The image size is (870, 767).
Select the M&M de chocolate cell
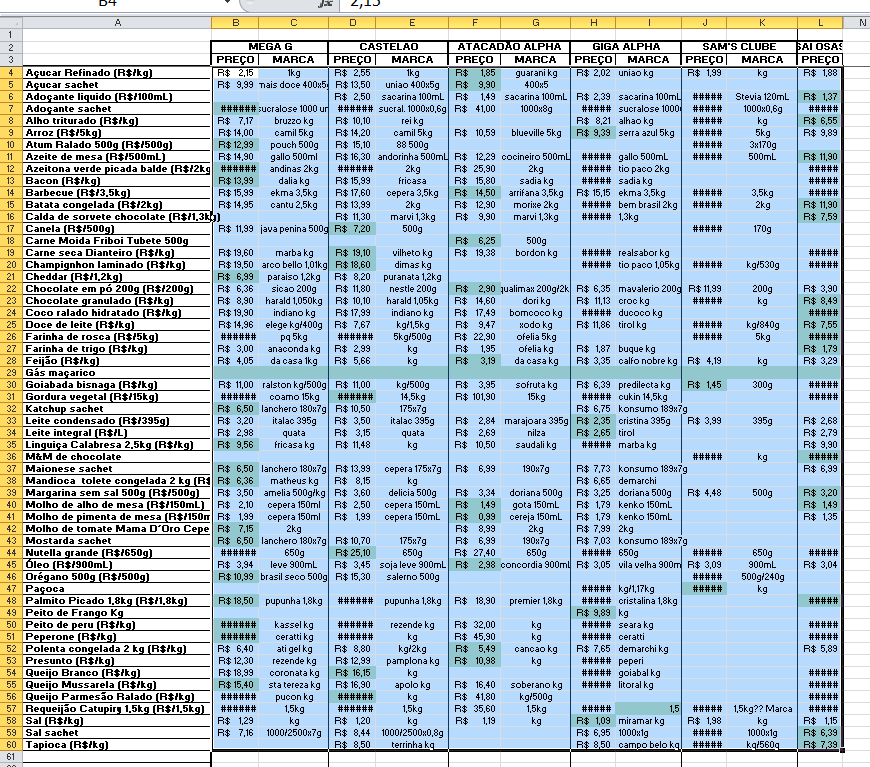[117, 457]
